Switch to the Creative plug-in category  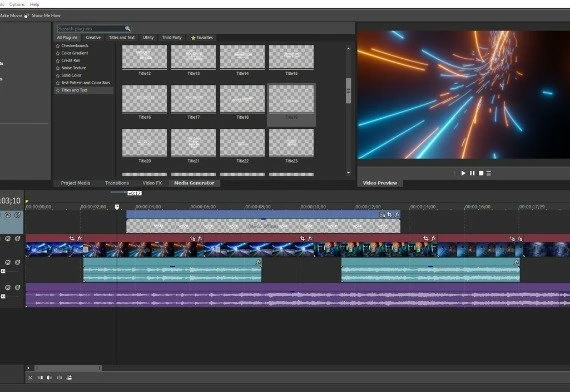click(93, 37)
